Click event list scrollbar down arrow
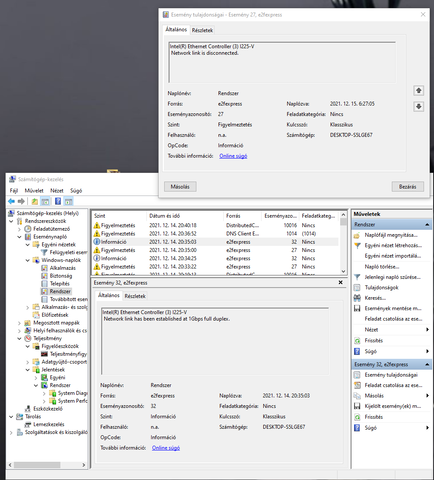The width and height of the screenshot is (434, 480). pos(343,271)
